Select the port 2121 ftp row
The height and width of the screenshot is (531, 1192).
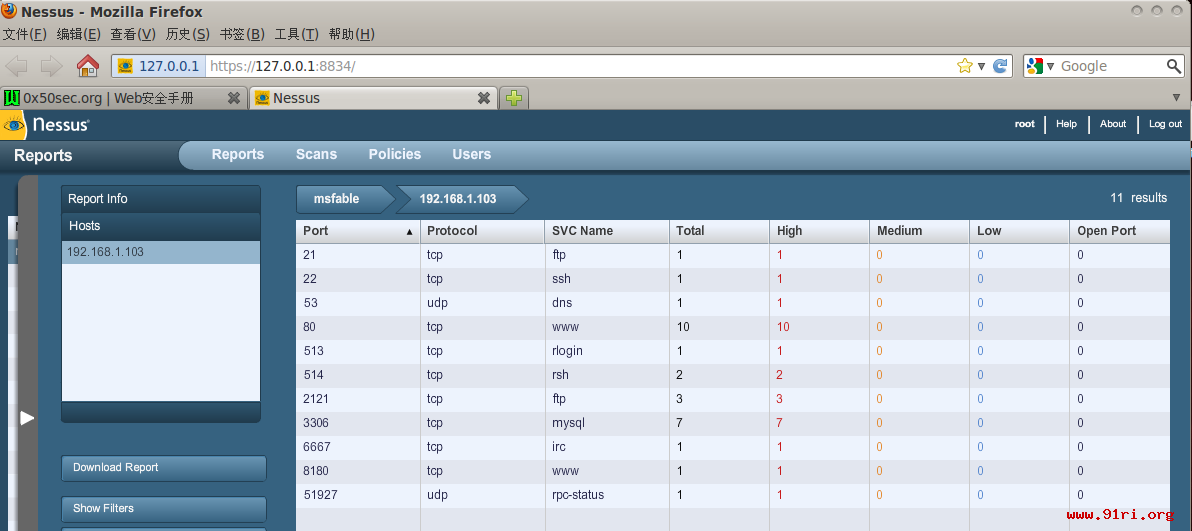click(x=733, y=399)
